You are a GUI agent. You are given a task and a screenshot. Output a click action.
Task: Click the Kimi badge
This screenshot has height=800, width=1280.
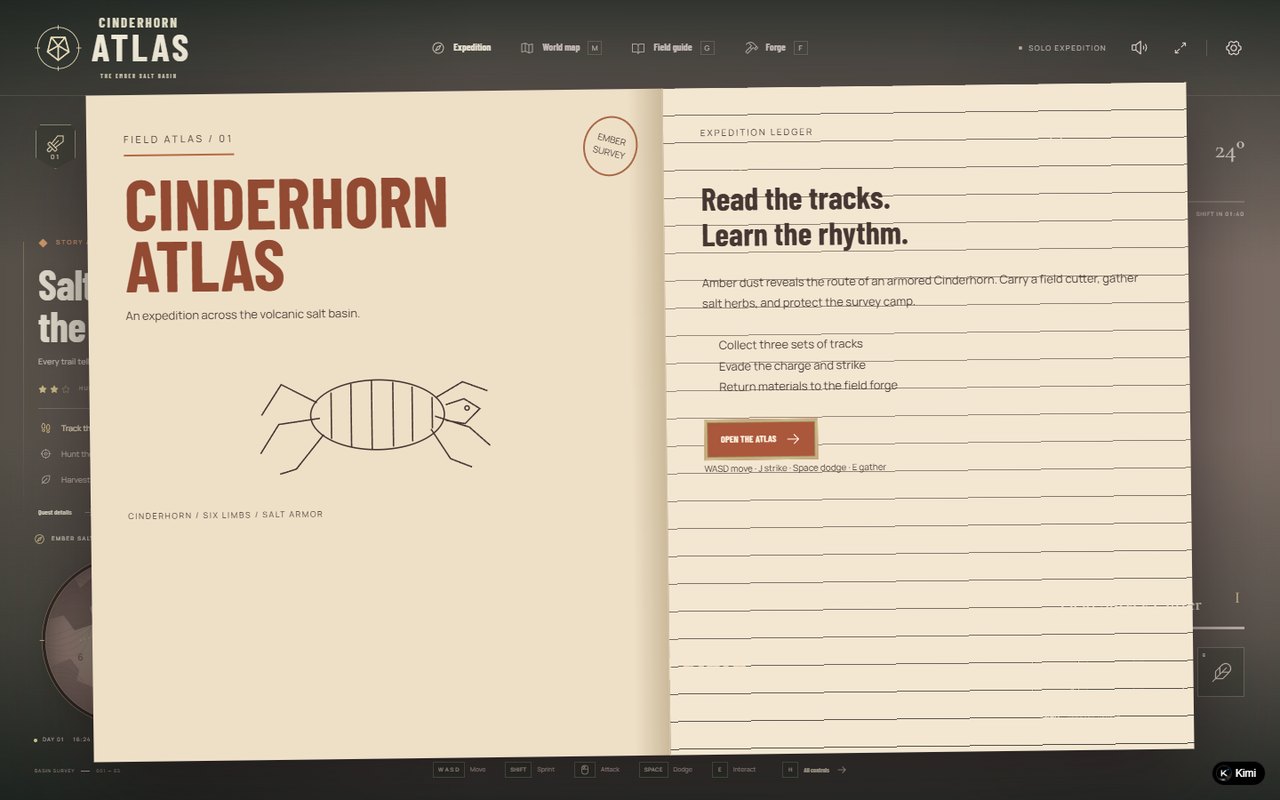[1238, 773]
